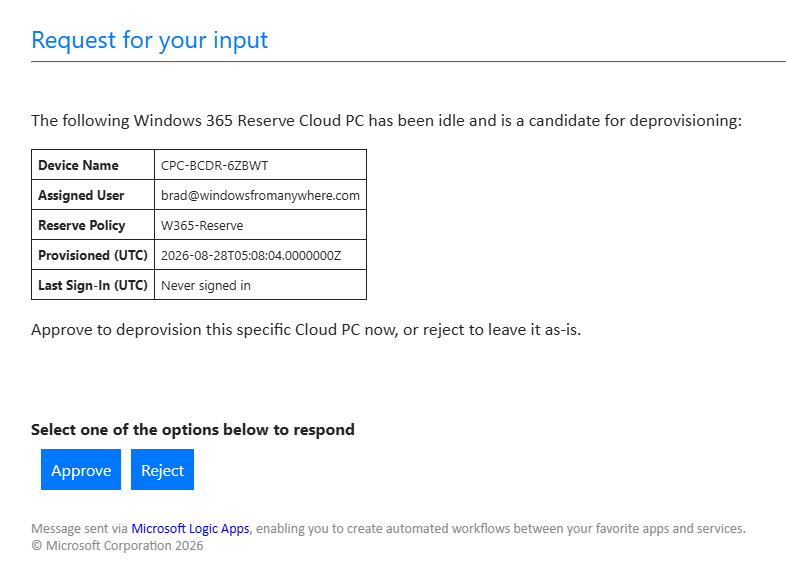Open the Microsoft Logic Apps link
786x579 pixels.
[x=190, y=528]
